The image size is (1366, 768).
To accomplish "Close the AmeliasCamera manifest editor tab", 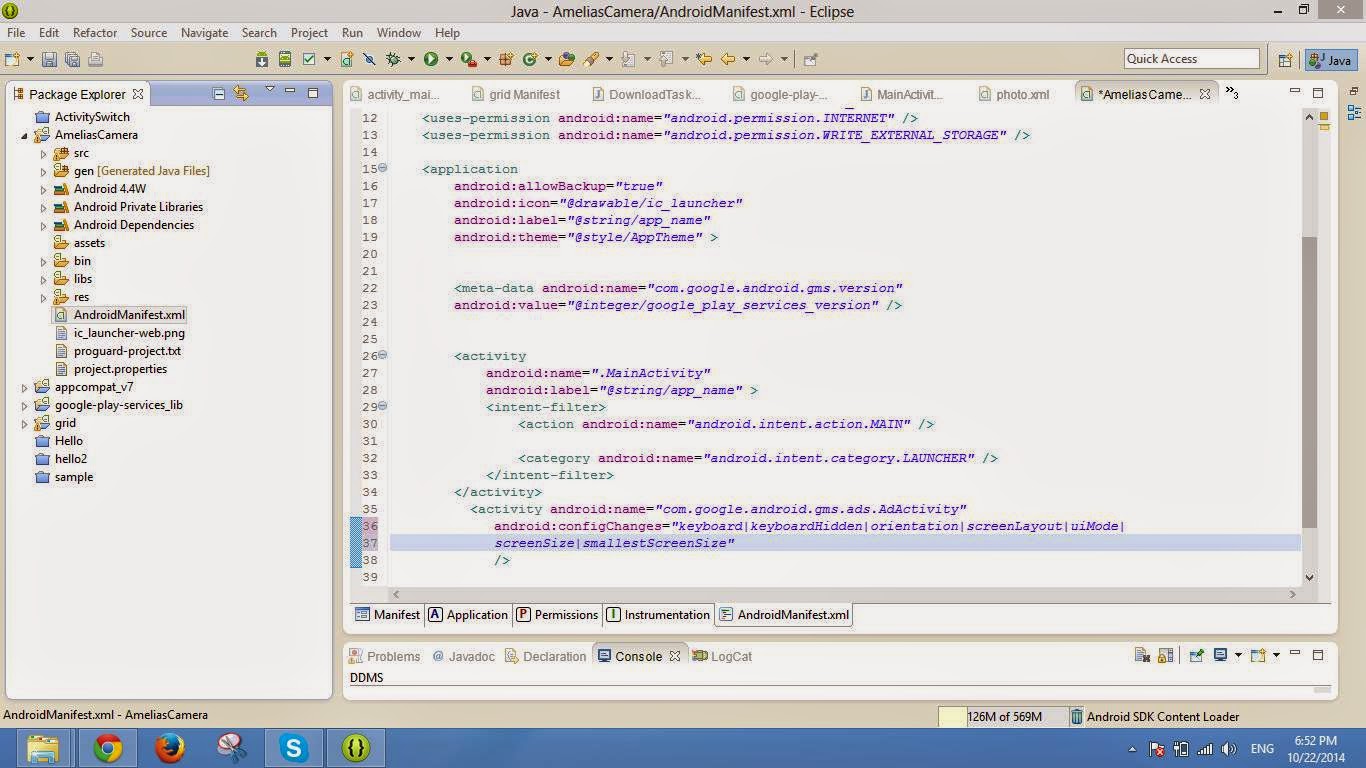I will click(x=1205, y=94).
